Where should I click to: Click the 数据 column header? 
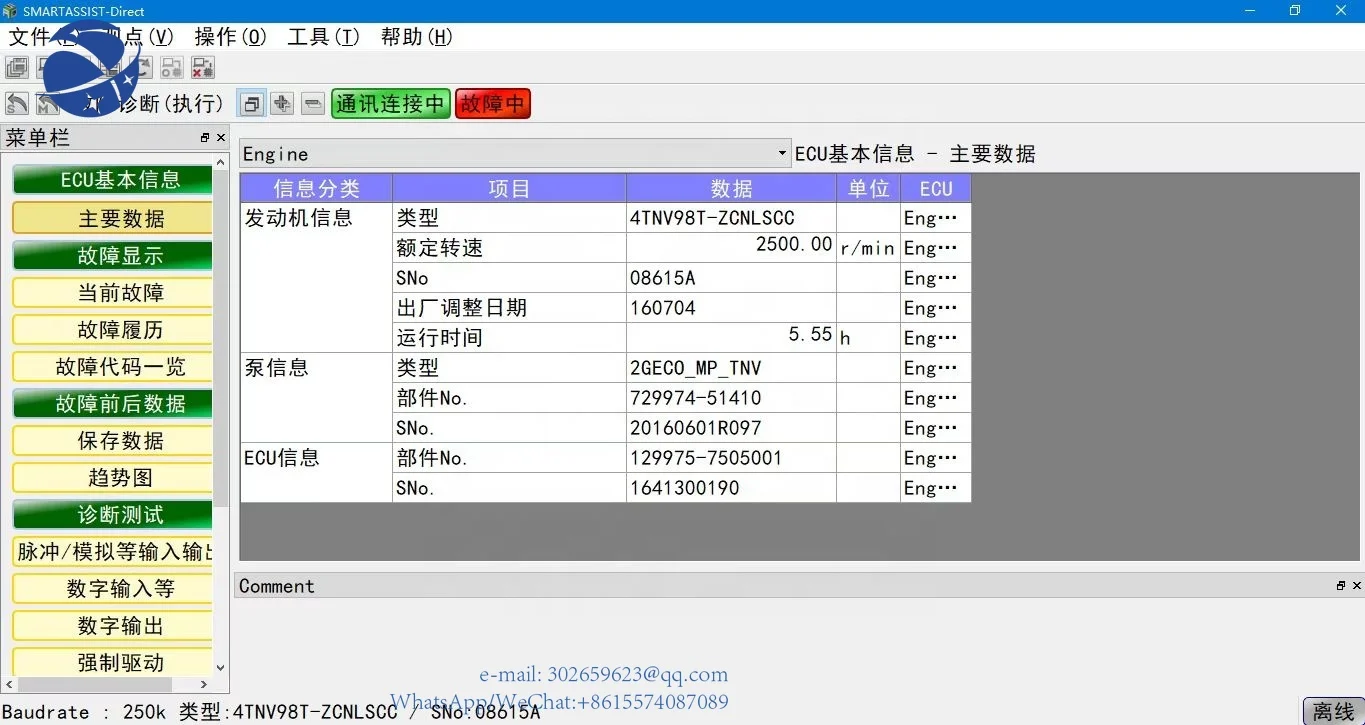(x=731, y=188)
